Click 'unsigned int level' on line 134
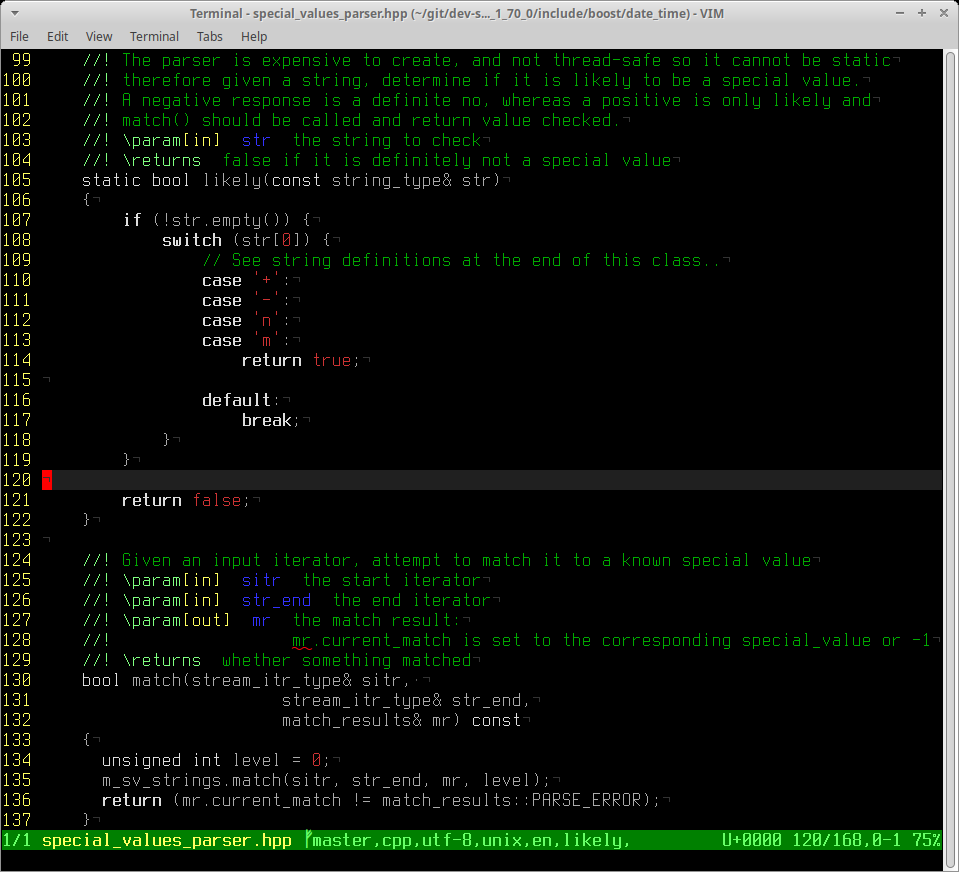This screenshot has width=959, height=872. (x=191, y=761)
